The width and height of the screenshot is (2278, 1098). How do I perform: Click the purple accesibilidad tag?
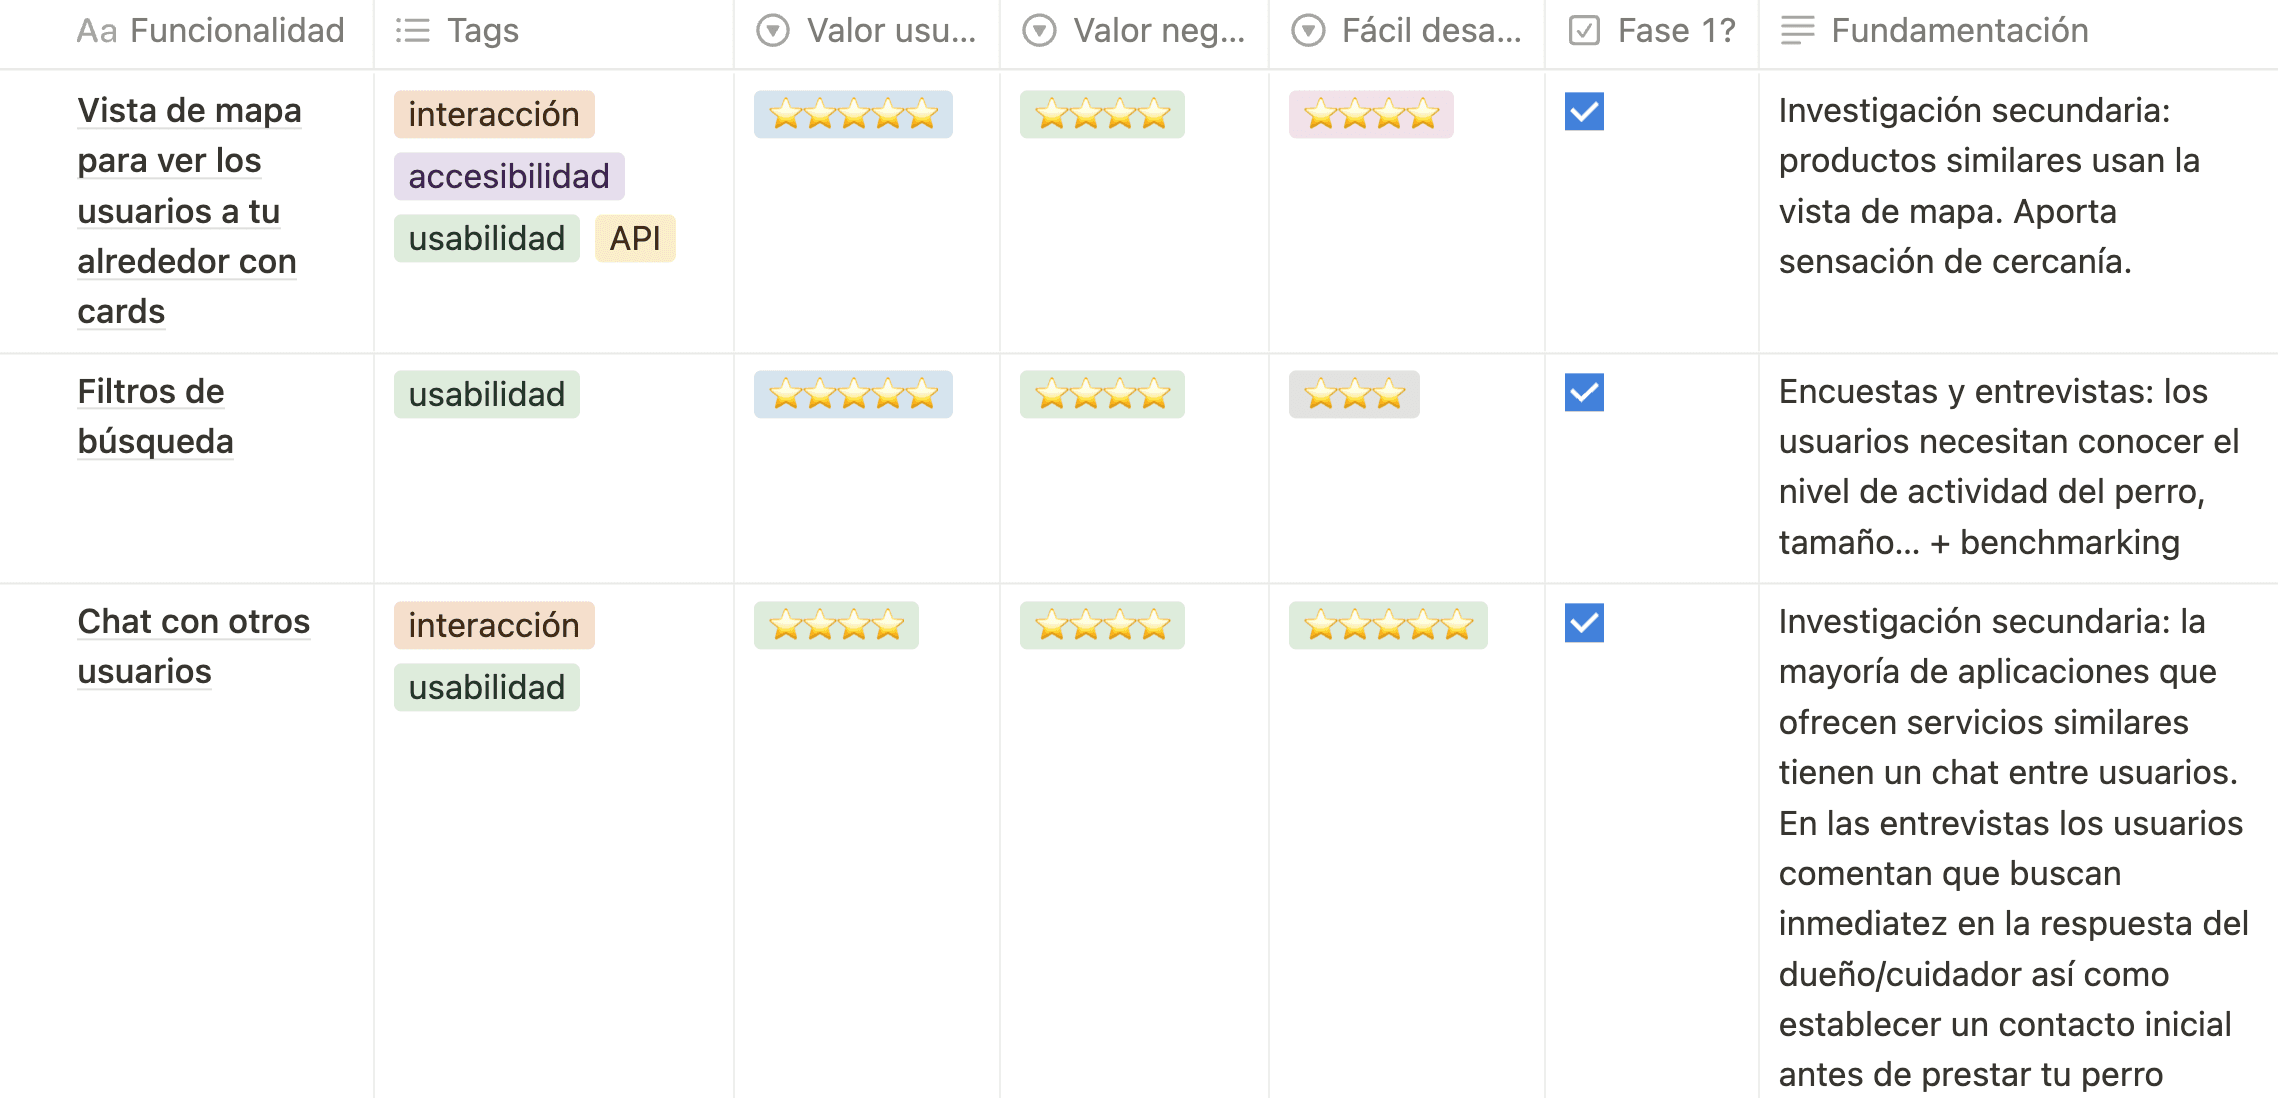click(509, 176)
